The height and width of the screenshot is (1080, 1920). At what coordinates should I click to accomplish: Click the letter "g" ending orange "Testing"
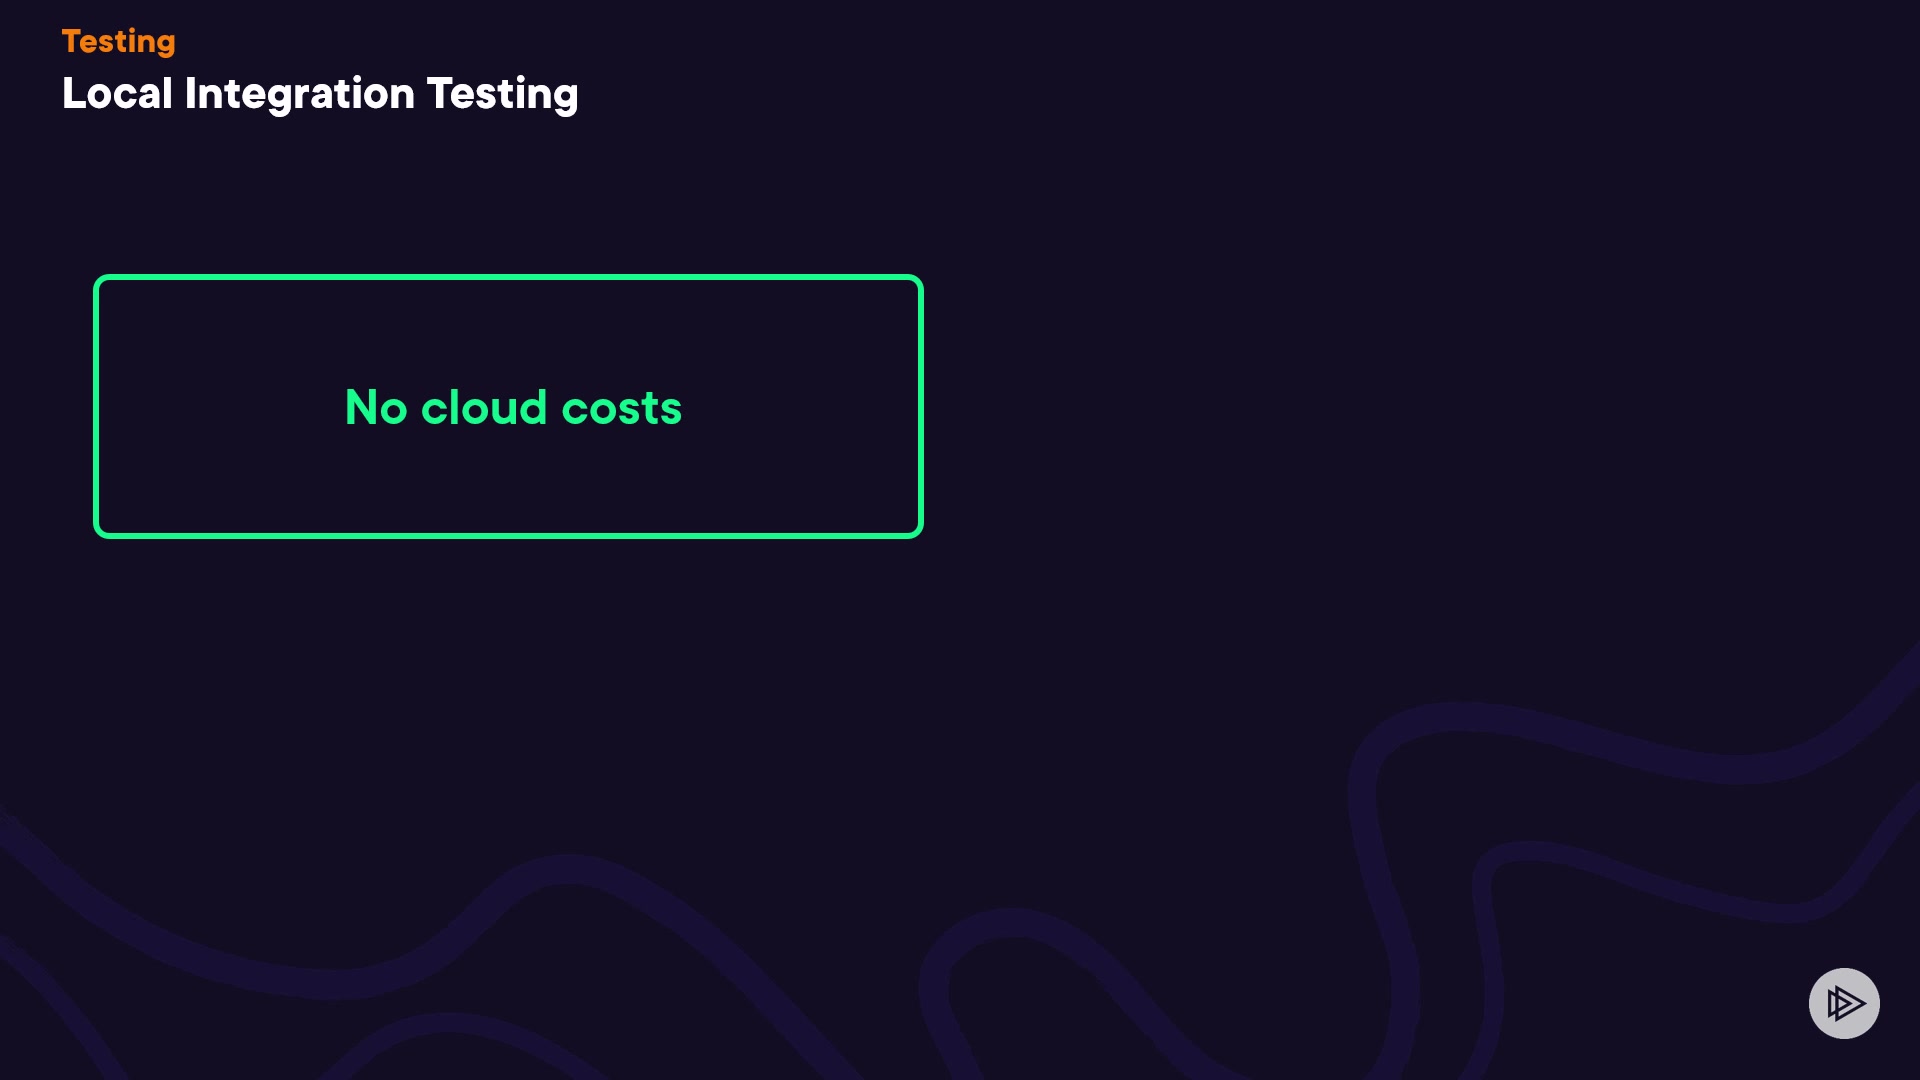(165, 44)
